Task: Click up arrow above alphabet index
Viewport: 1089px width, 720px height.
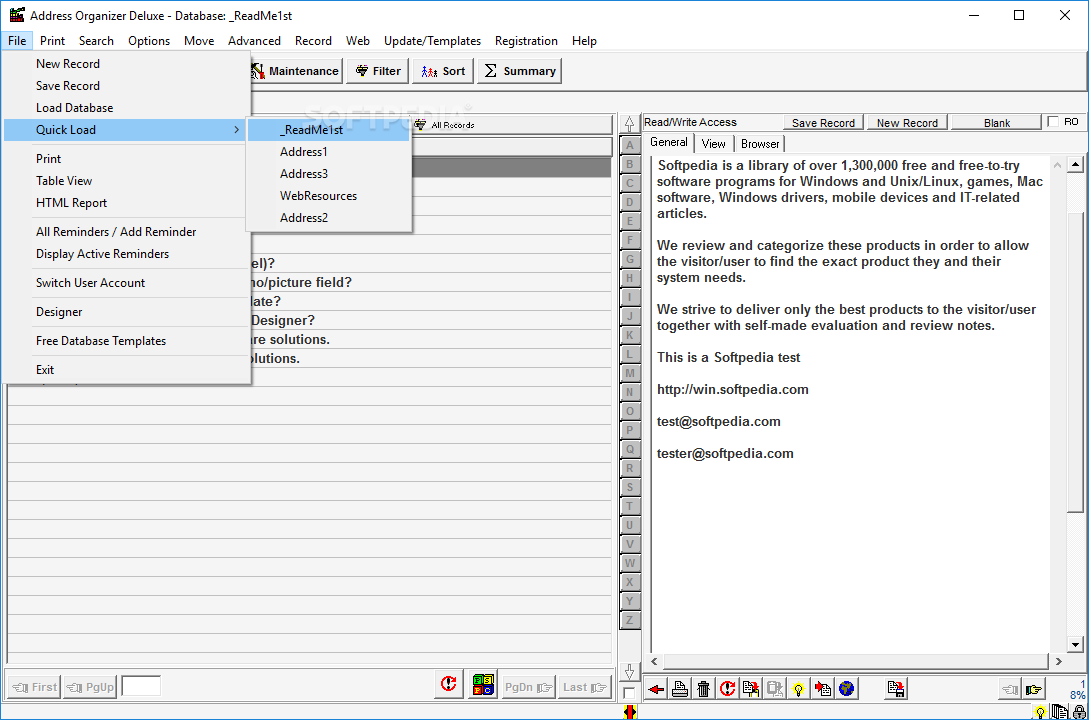Action: point(629,124)
